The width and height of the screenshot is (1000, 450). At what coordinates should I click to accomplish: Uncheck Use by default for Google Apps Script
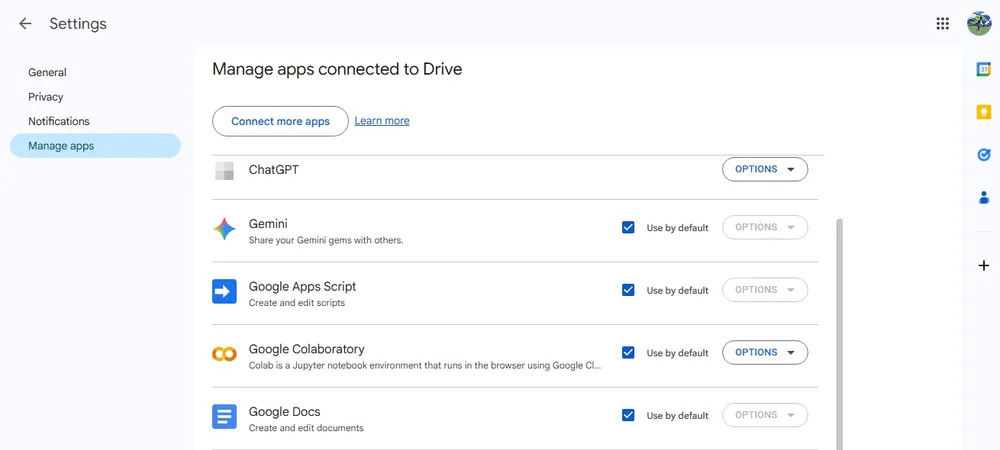628,290
